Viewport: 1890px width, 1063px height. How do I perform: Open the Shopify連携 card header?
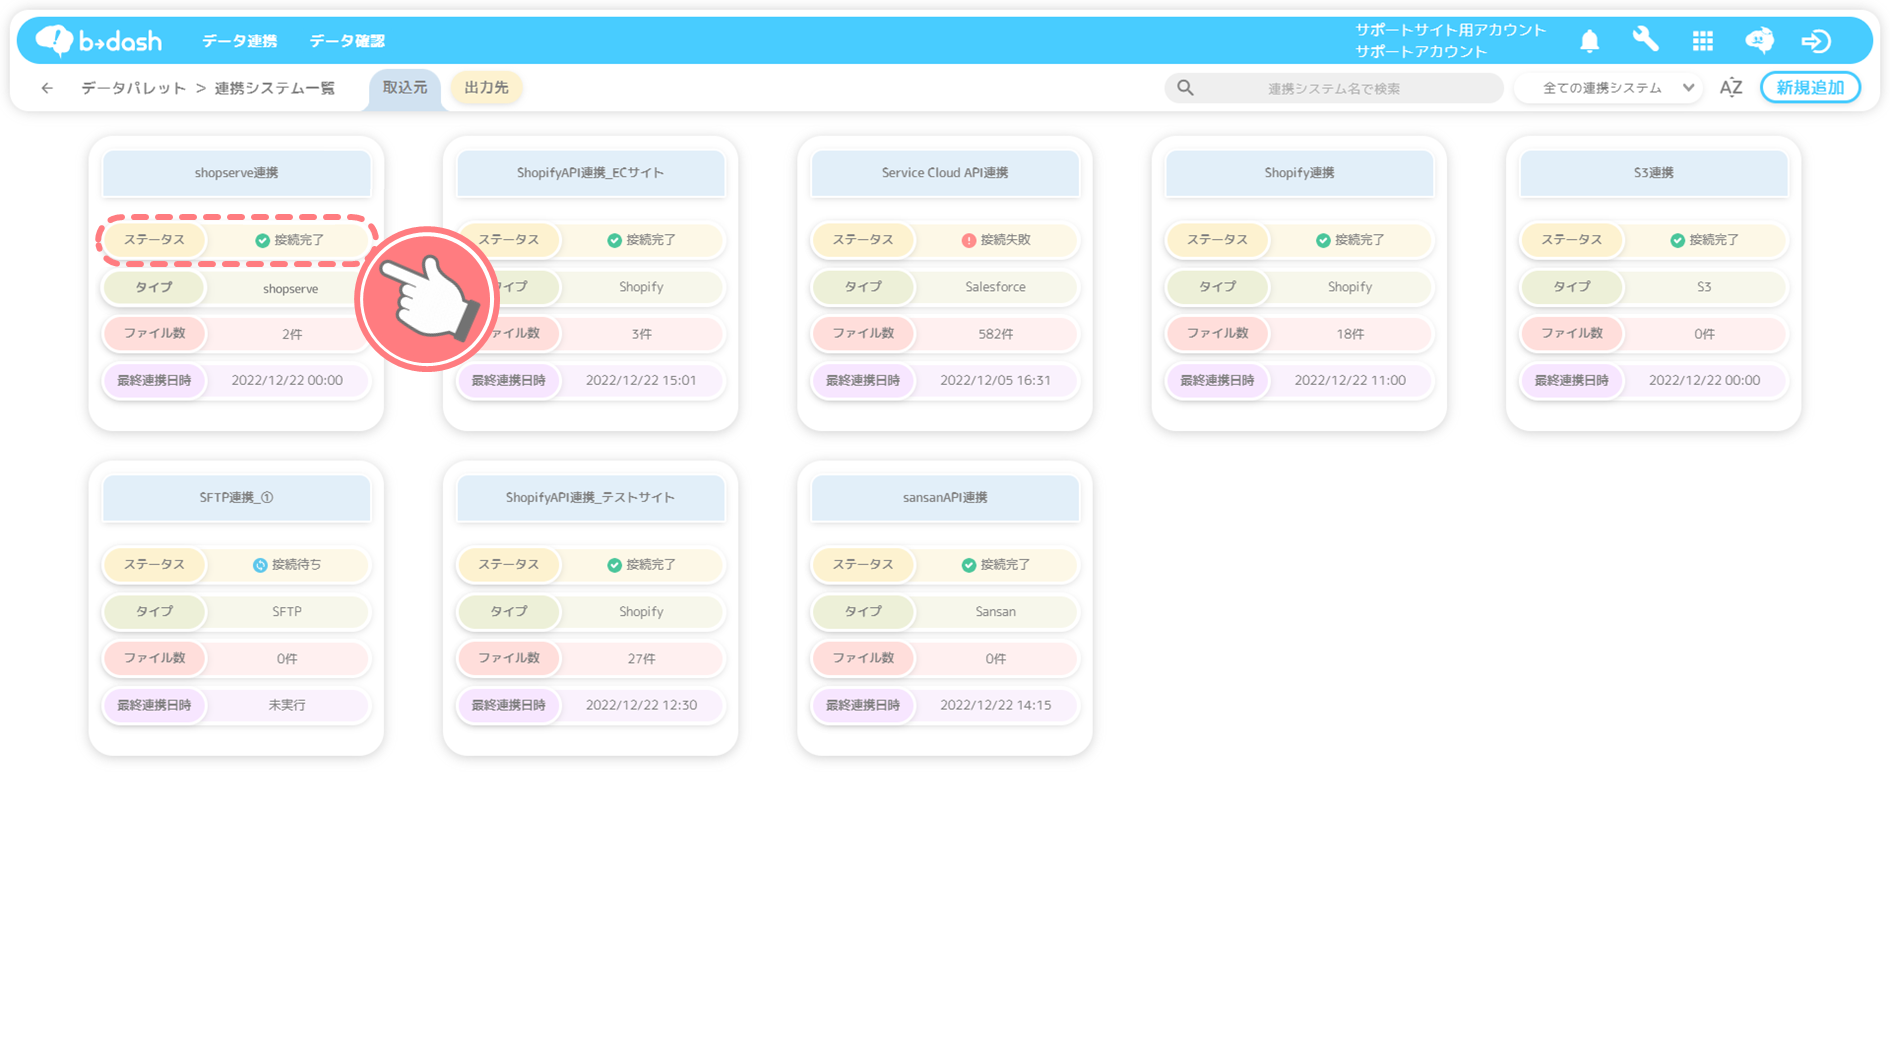pos(1299,173)
